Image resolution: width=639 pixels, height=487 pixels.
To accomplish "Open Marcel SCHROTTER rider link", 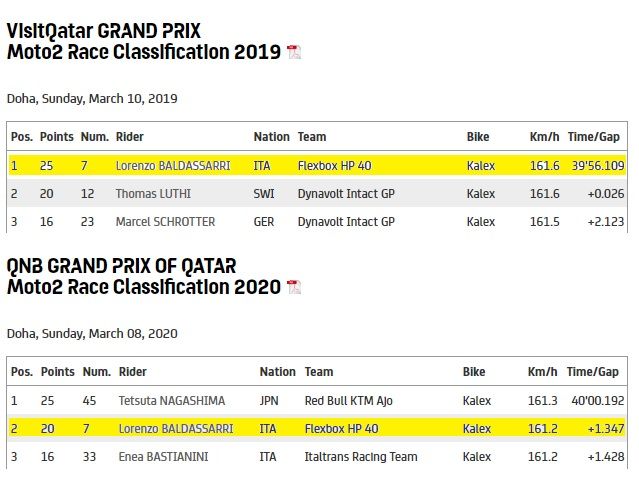I will click(x=165, y=222).
